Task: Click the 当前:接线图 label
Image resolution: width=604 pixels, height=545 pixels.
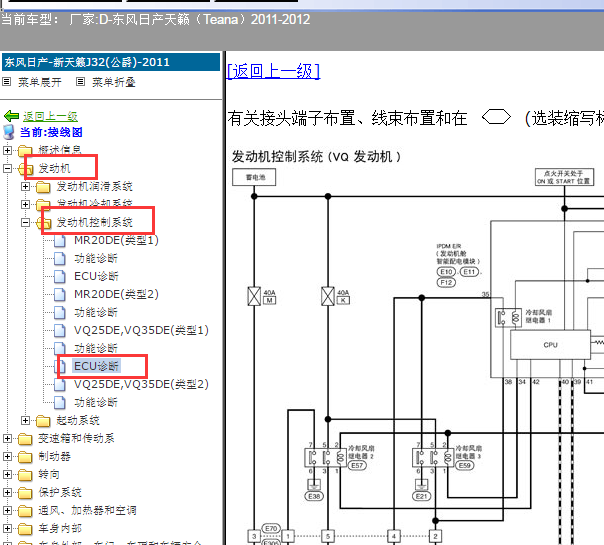Action: (51, 132)
